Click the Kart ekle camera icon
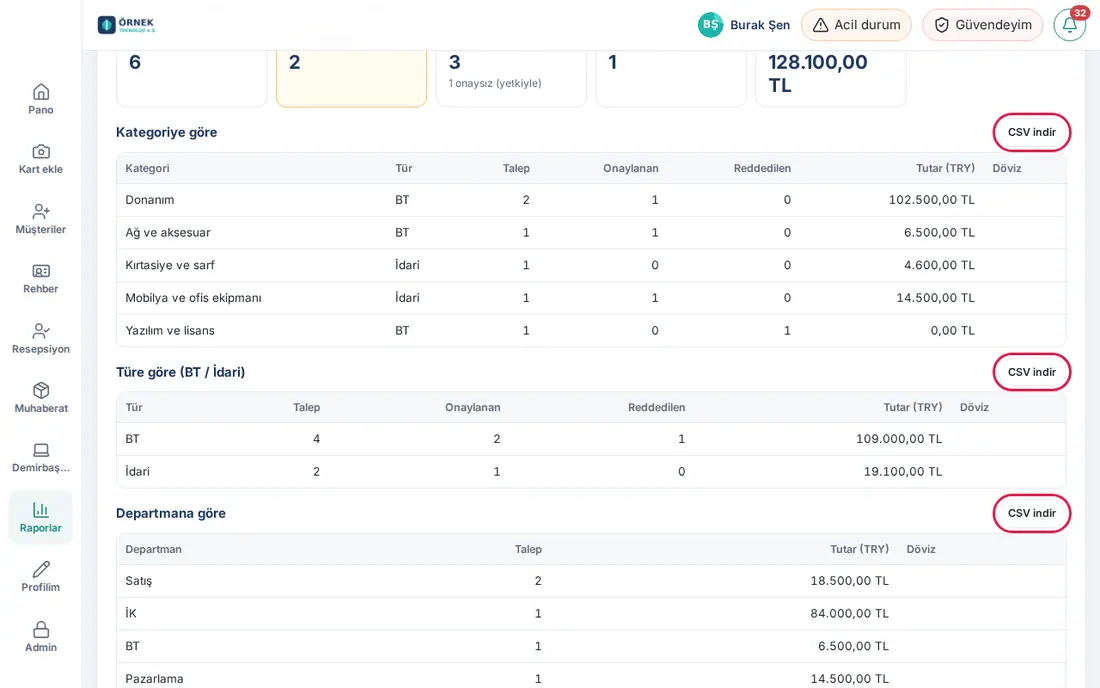The image size is (1100, 688). (41, 151)
